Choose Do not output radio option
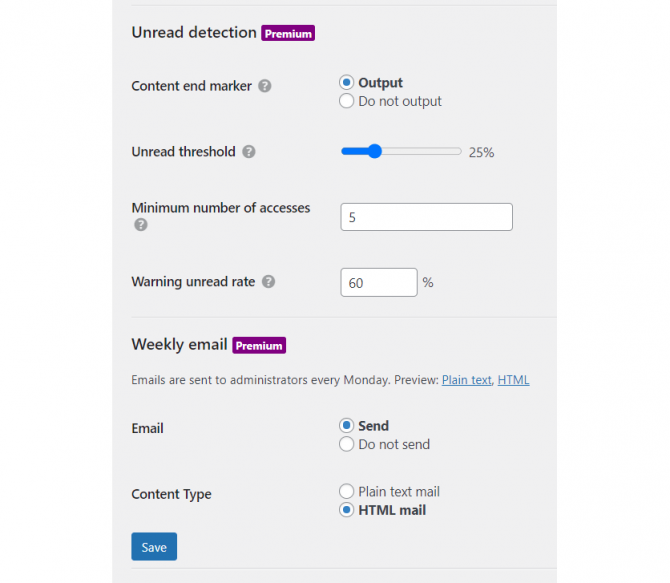670x583 pixels. [346, 101]
